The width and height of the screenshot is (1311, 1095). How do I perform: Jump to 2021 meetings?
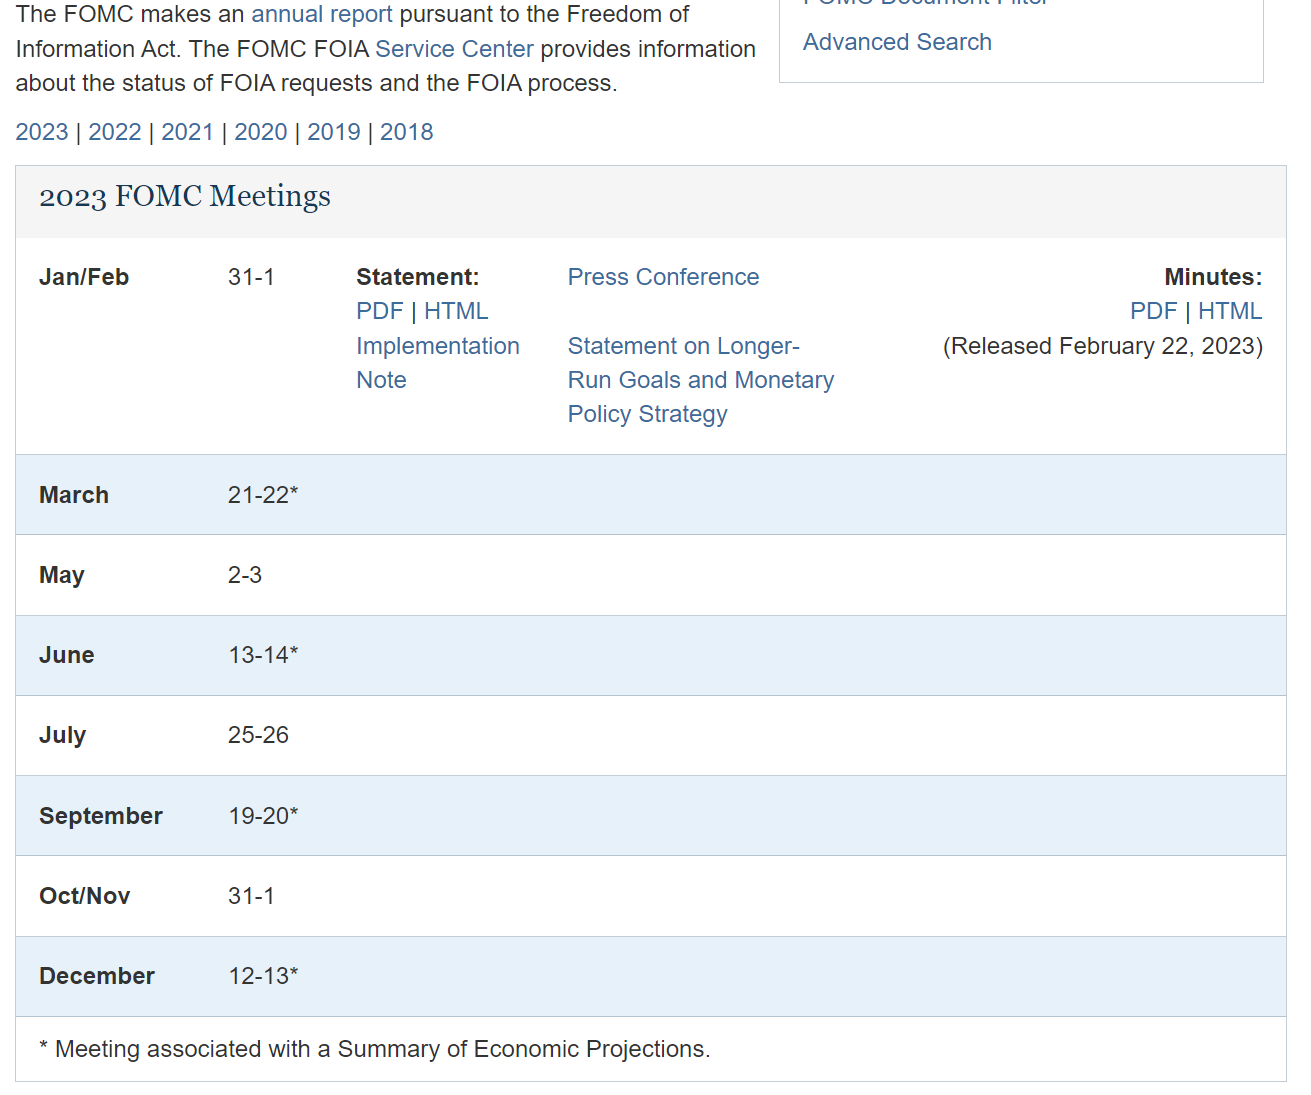(188, 132)
